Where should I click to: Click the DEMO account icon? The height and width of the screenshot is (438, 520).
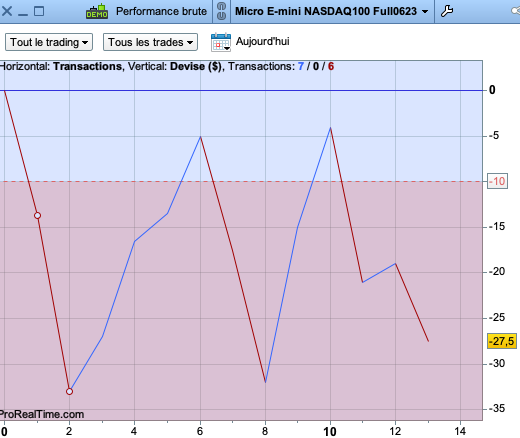tap(97, 12)
